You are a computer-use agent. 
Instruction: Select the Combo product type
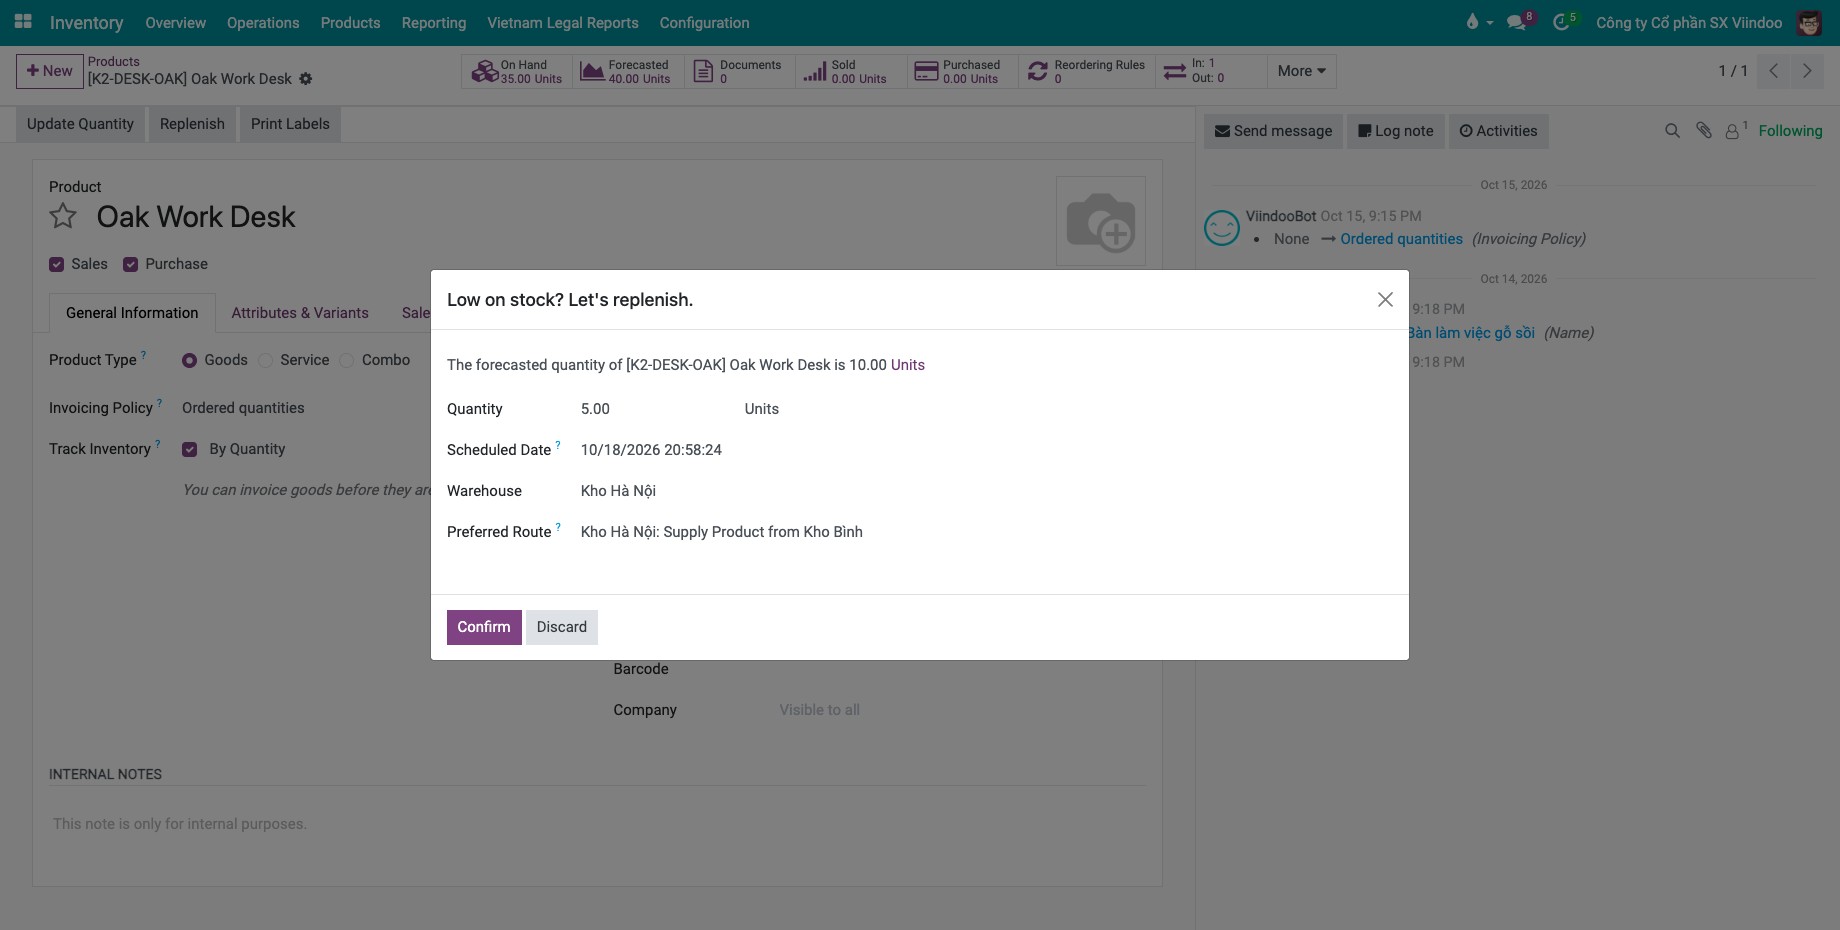pyautogui.click(x=346, y=360)
